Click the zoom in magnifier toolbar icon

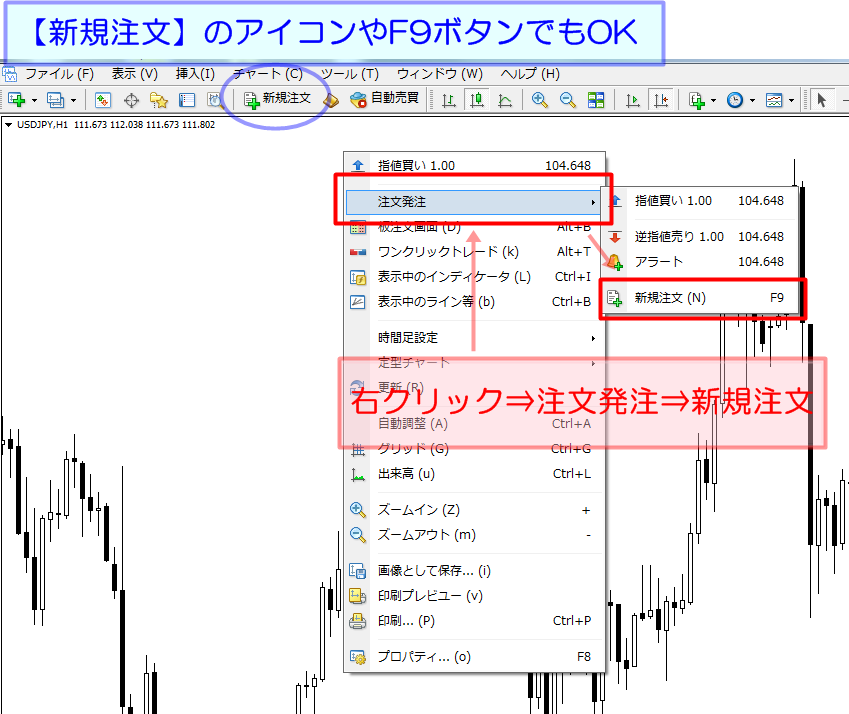click(539, 100)
